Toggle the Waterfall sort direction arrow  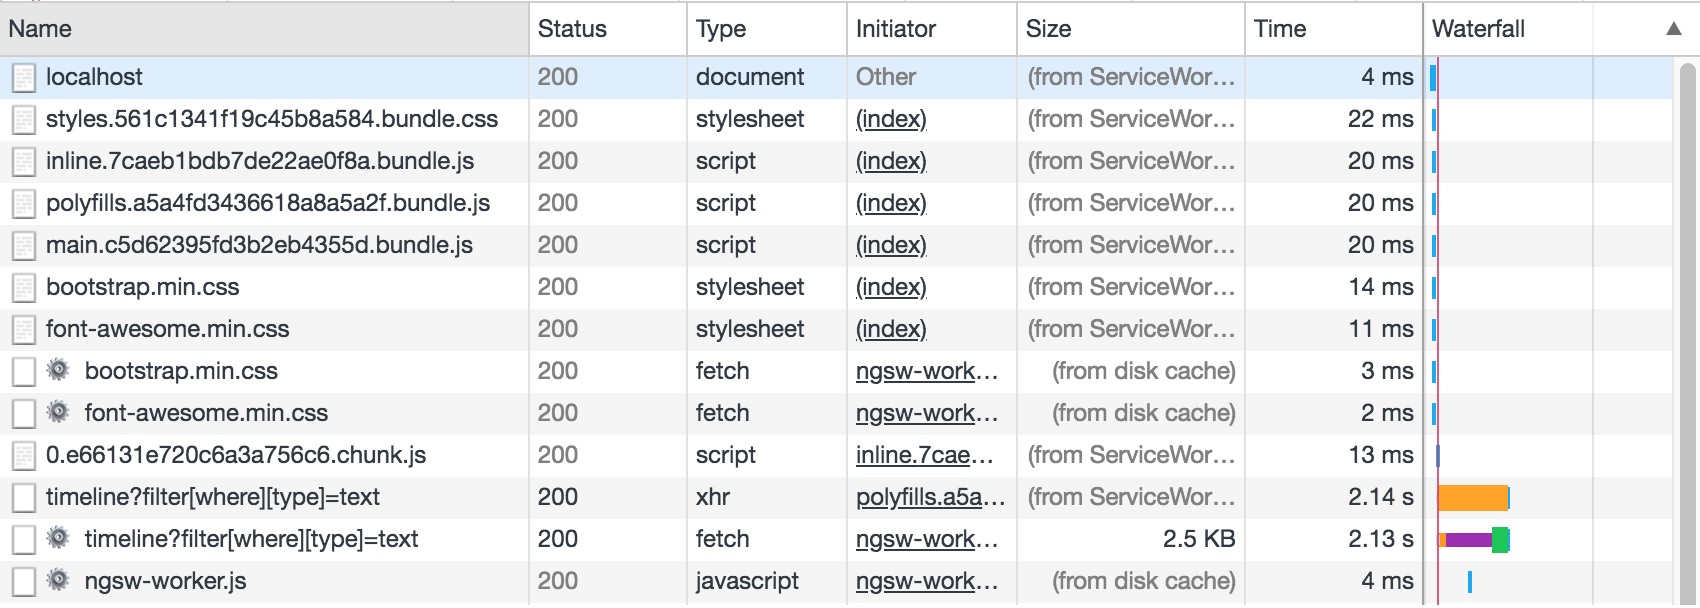point(1673,29)
